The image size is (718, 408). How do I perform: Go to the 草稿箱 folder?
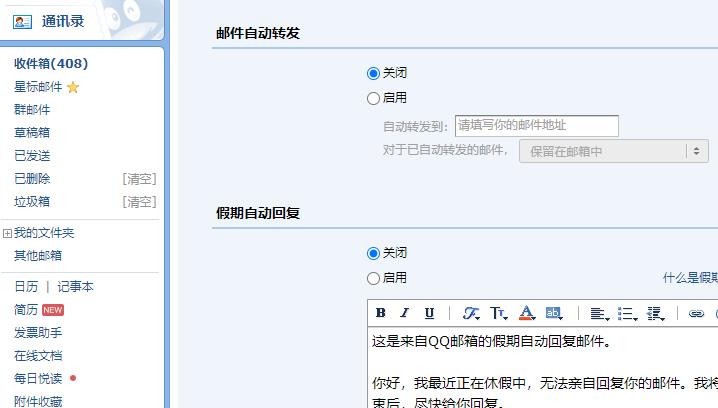pyautogui.click(x=32, y=133)
